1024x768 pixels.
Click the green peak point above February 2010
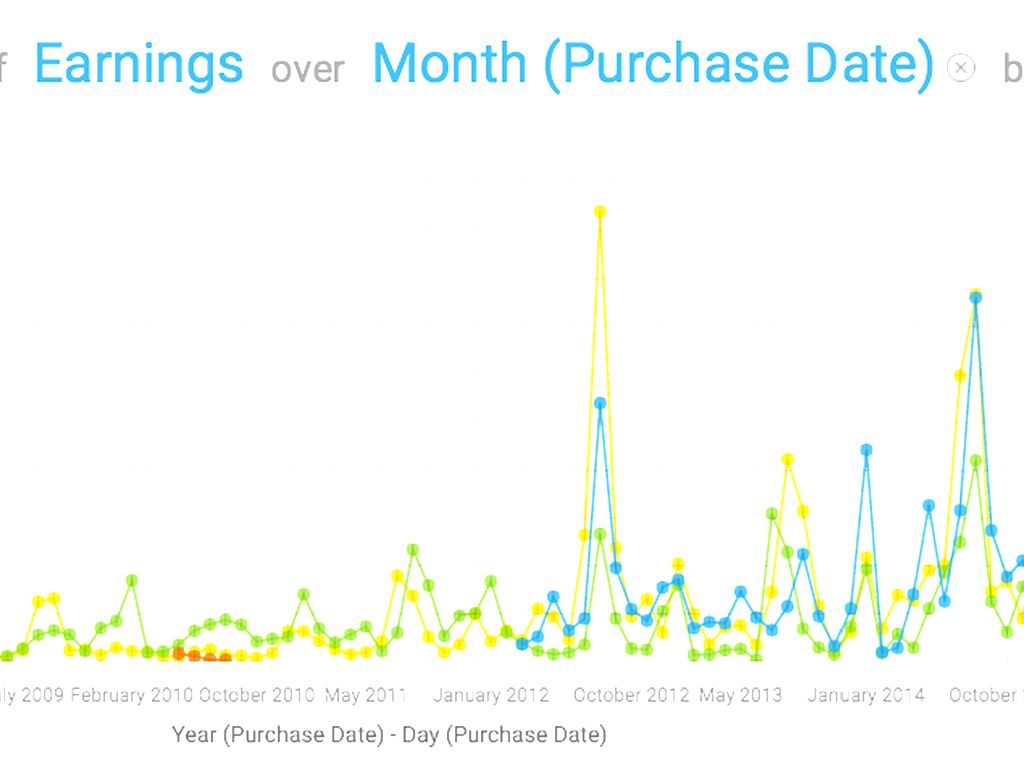click(x=131, y=580)
